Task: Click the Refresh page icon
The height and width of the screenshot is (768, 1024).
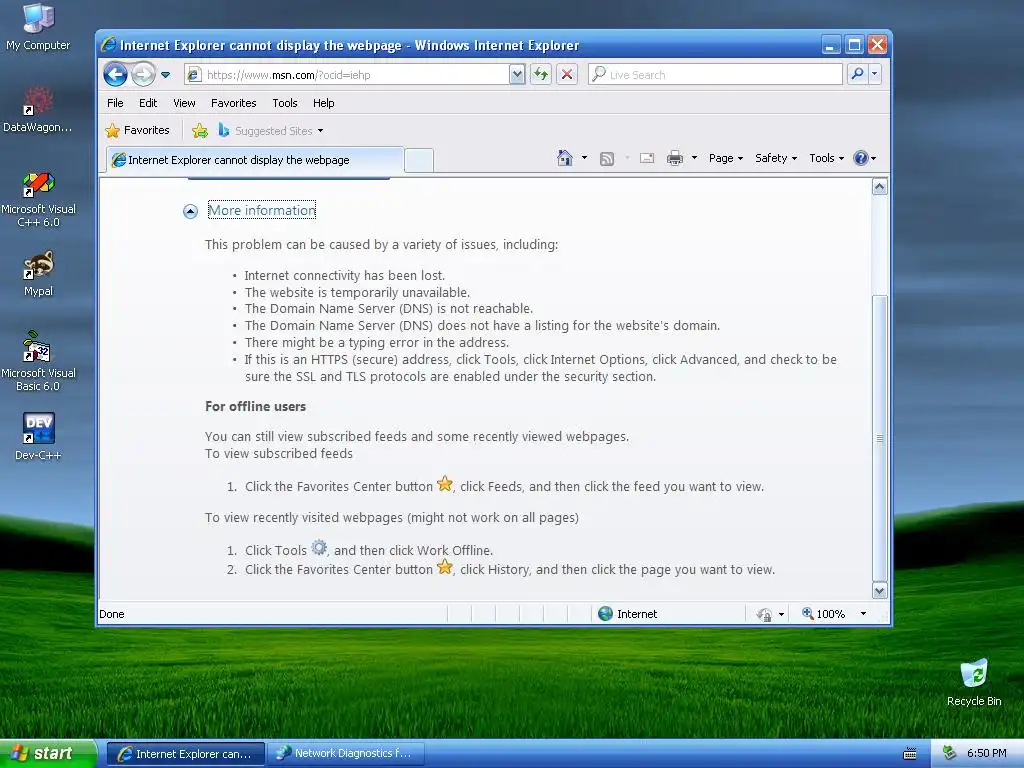Action: [x=541, y=74]
